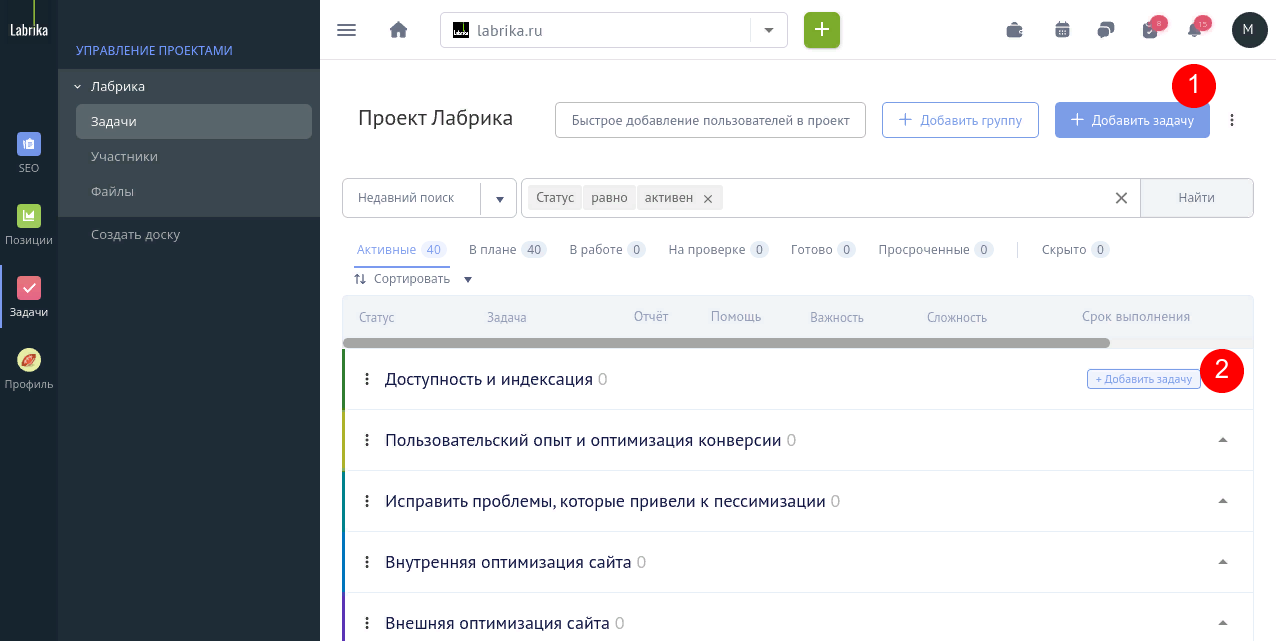Collapse the Внешняя оптимизация сайта group
1276x641 pixels.
(1222, 623)
